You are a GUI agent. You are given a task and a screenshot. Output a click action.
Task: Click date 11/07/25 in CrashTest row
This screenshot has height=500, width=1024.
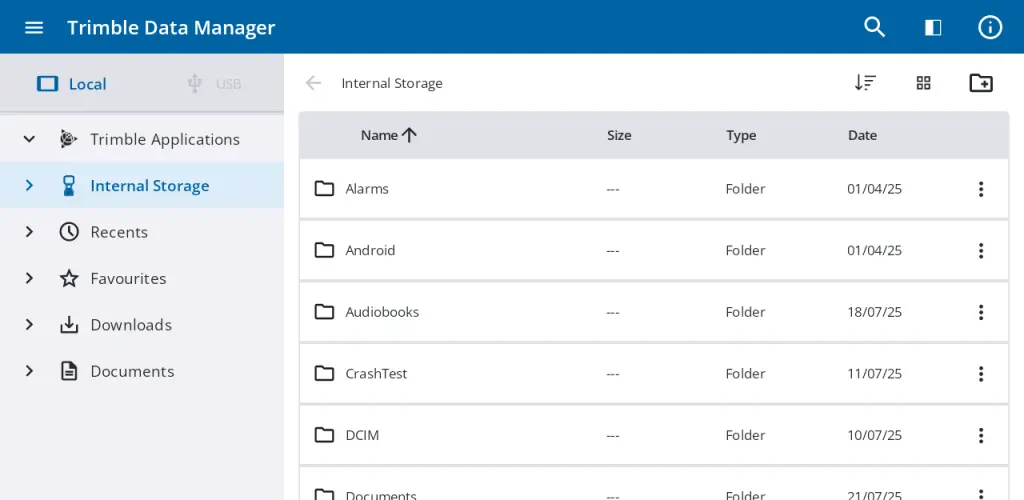[874, 374]
